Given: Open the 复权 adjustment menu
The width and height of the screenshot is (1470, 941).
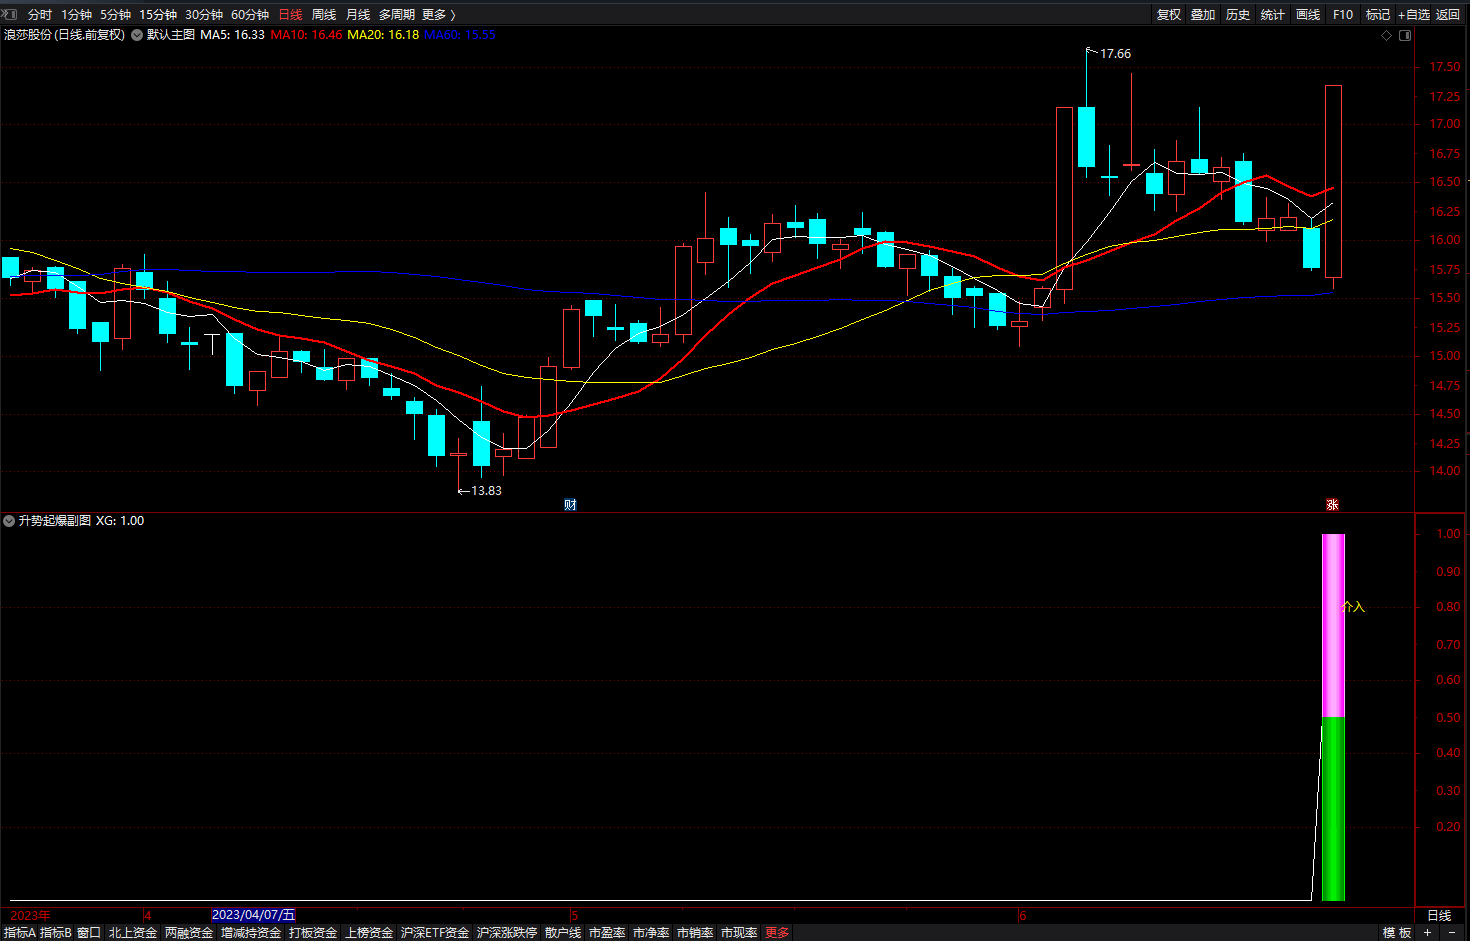Looking at the screenshot, I should (x=1169, y=15).
